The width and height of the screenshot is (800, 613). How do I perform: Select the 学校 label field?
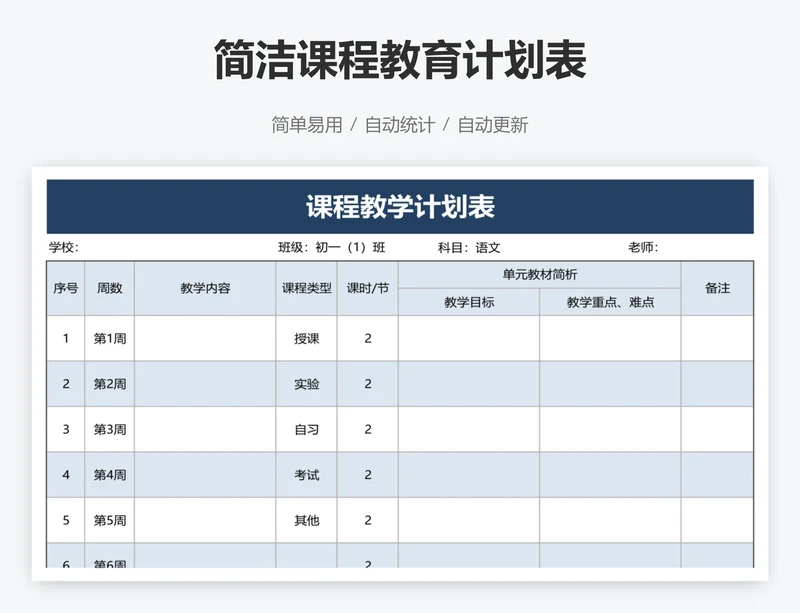coord(64,248)
